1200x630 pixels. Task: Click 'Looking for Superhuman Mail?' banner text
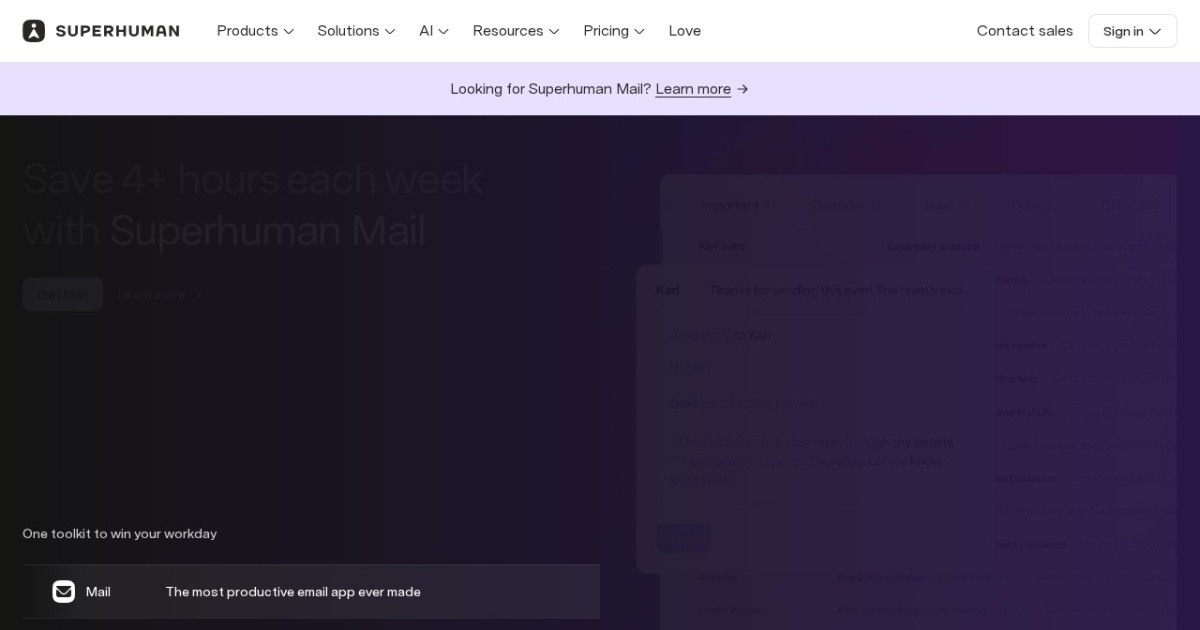click(x=550, y=89)
